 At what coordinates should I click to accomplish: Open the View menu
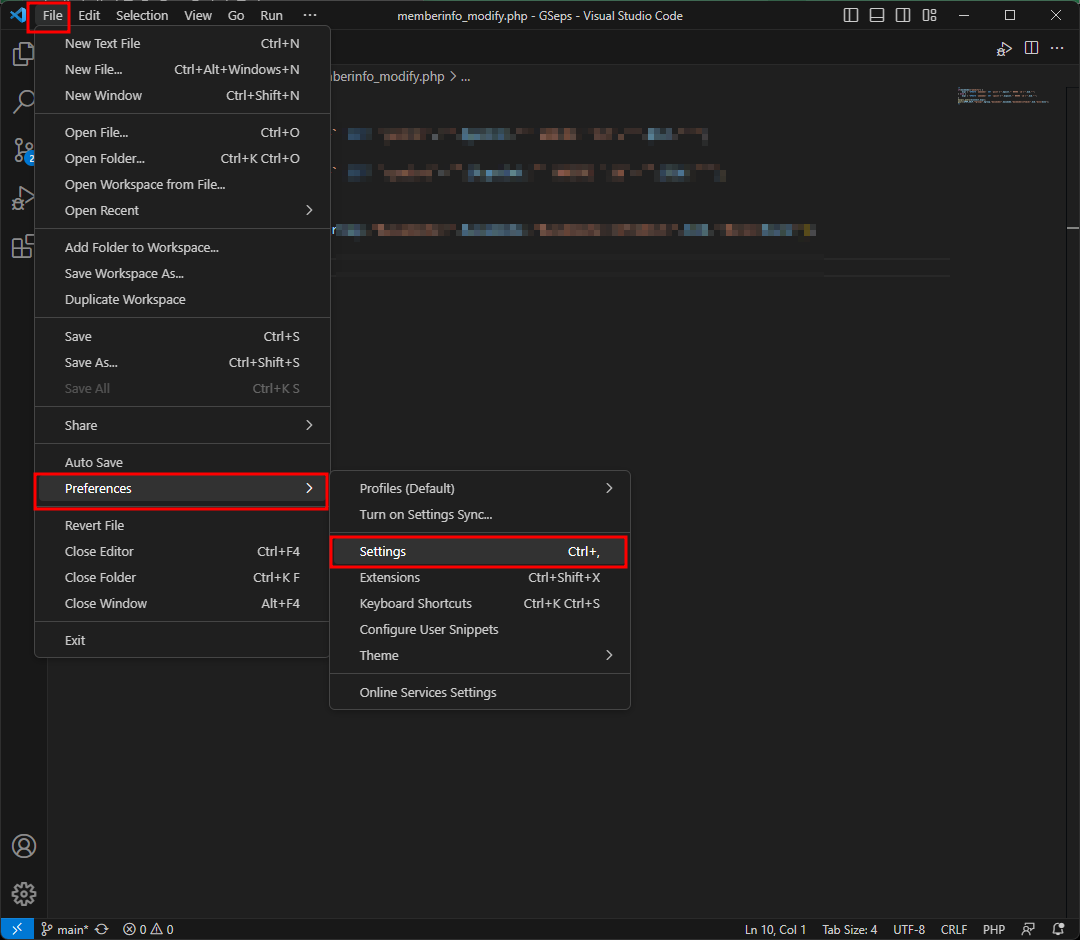198,15
